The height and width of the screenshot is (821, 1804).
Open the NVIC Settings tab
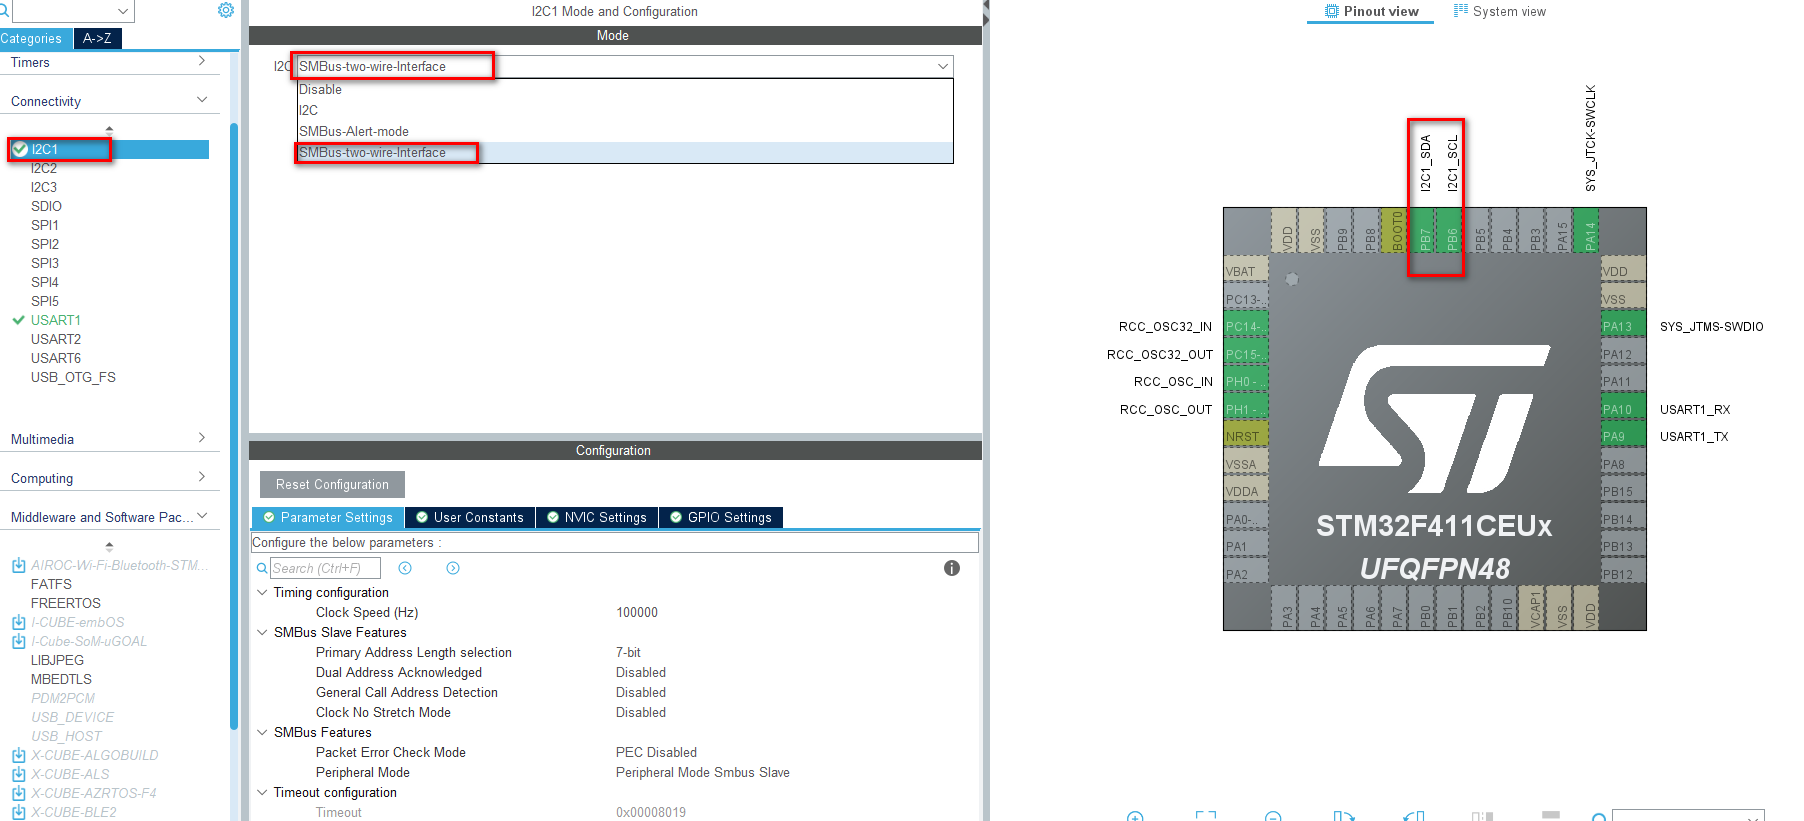(597, 517)
